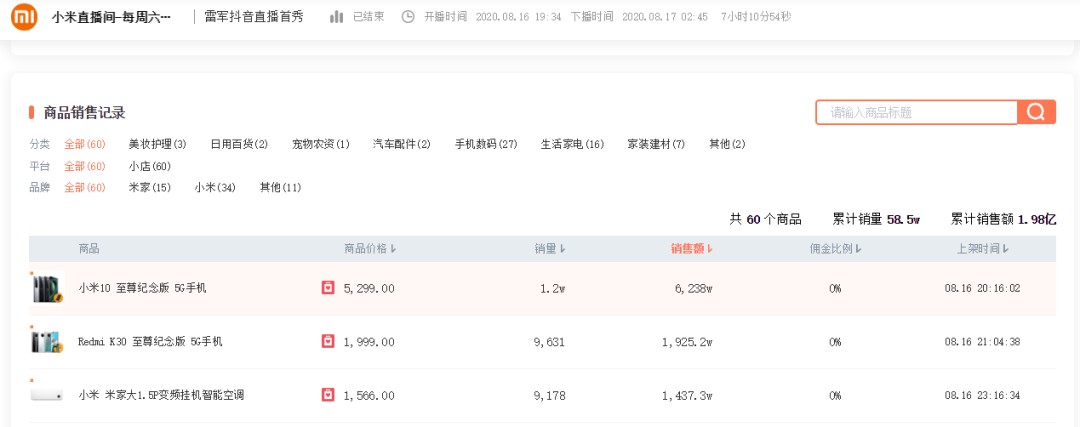Click the 下播时间 2020.08.17 02:45 text
This screenshot has height=427, width=1080.
[639, 17]
